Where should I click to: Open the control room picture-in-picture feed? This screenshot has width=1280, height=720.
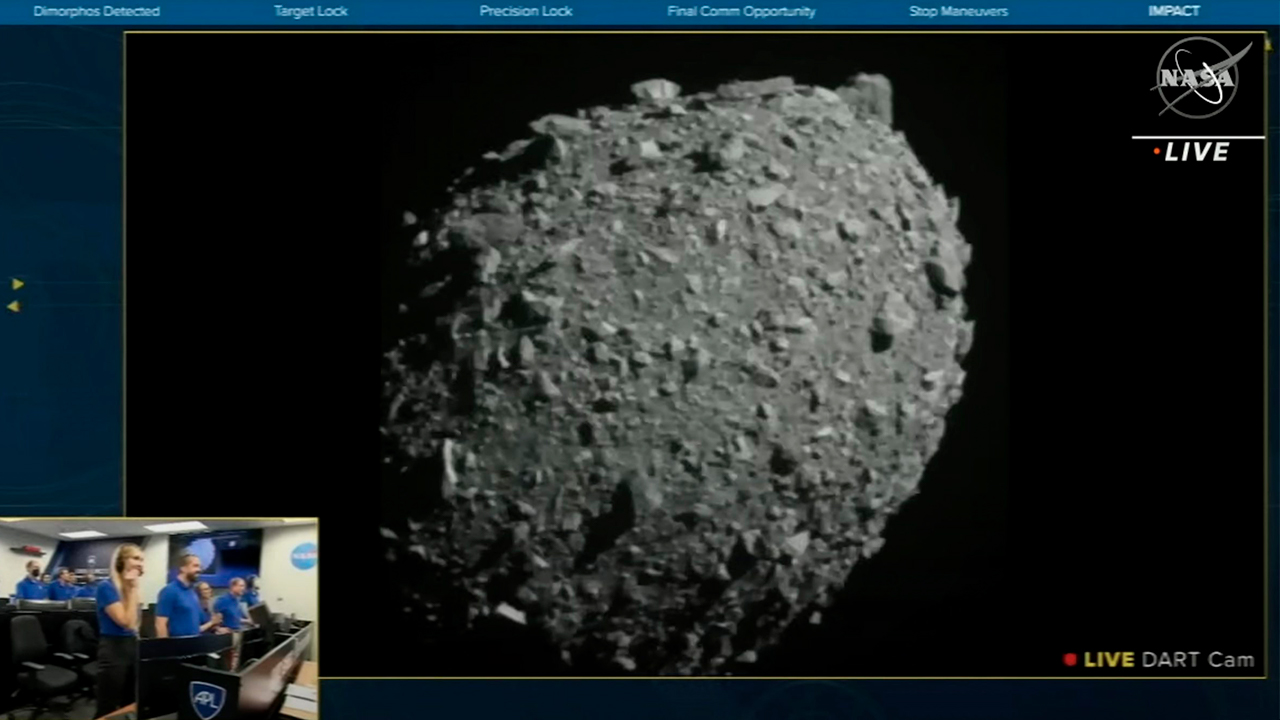point(158,618)
